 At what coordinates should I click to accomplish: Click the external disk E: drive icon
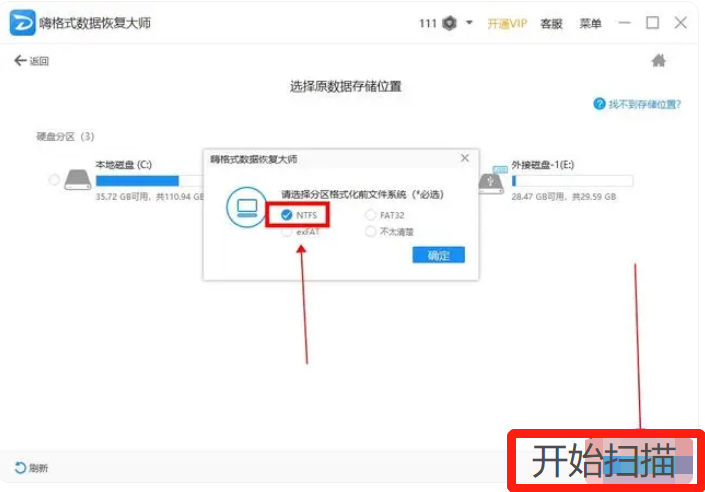[x=490, y=181]
